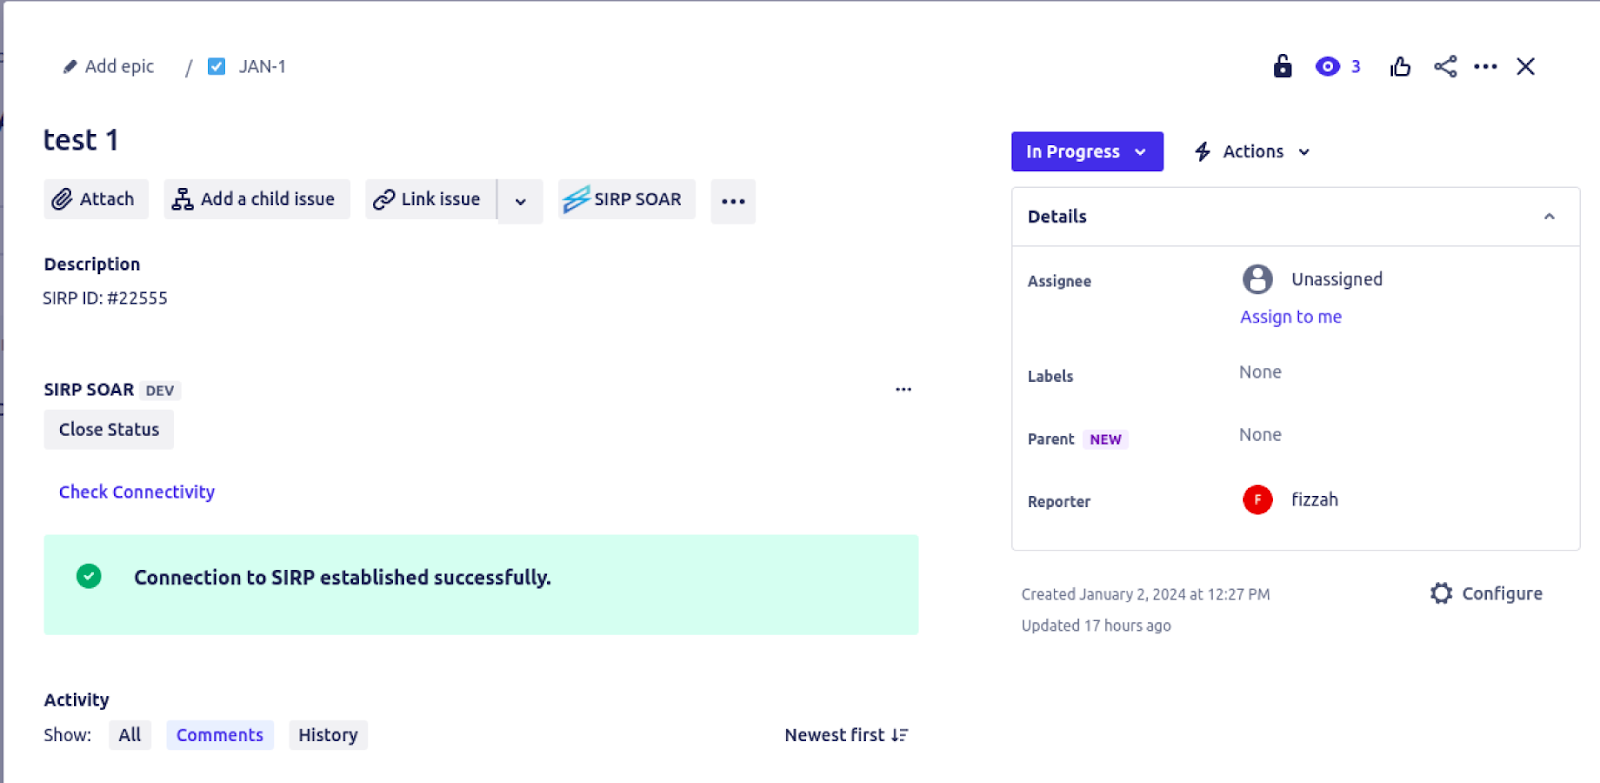Toggle the watch eye icon
1600x783 pixels.
[x=1328, y=66]
